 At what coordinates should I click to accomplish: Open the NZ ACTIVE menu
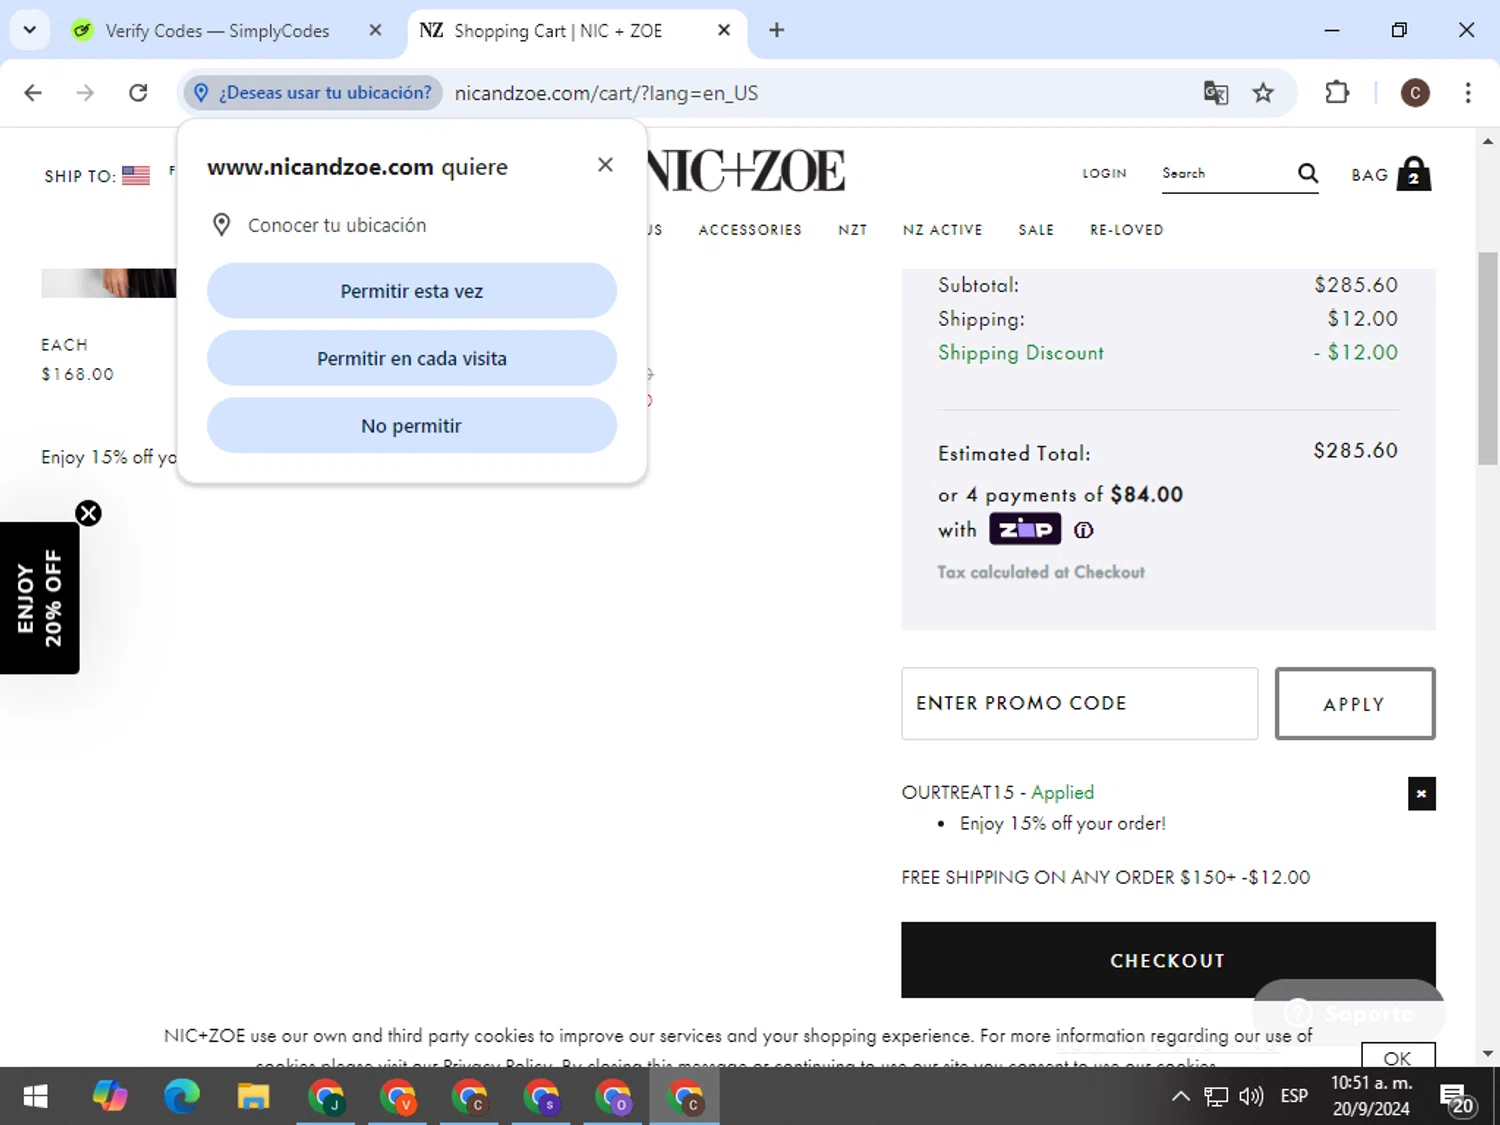(942, 230)
